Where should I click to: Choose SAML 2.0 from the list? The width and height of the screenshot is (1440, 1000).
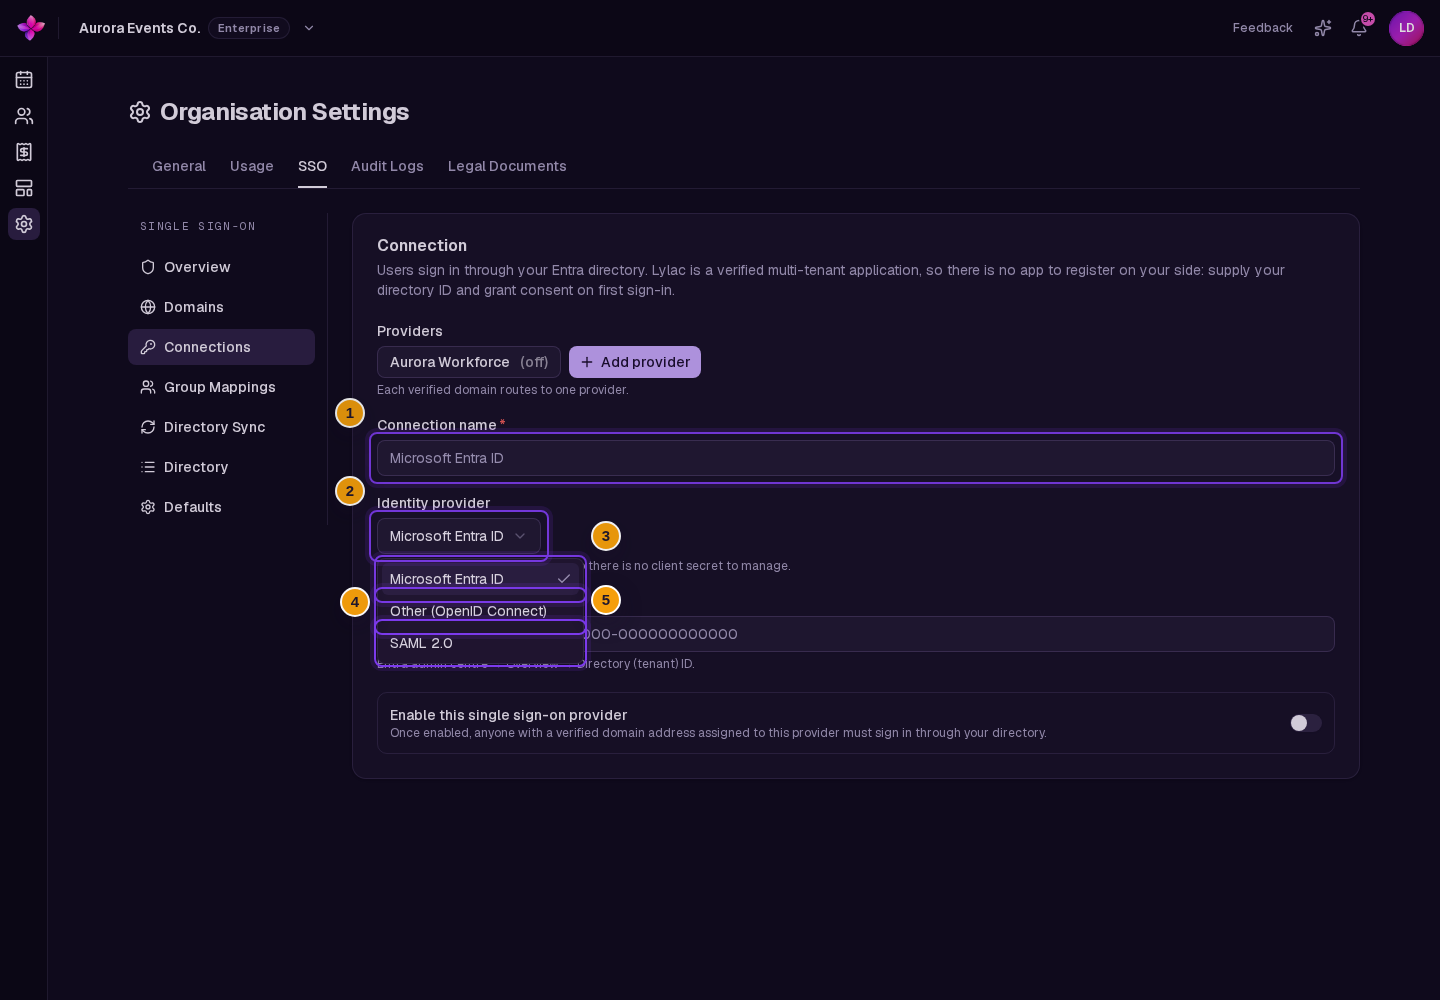(480, 643)
